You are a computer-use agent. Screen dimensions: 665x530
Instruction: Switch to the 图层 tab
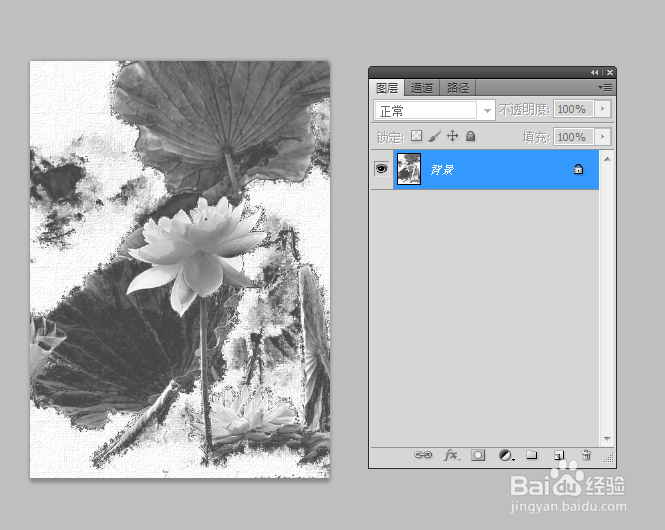(x=386, y=88)
